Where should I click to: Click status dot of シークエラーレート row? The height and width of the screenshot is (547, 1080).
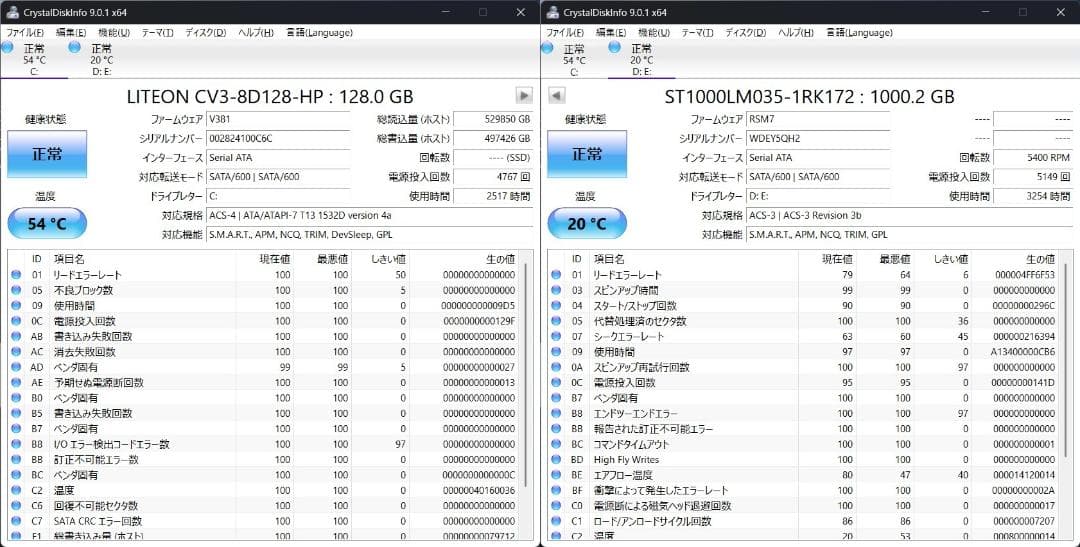556,336
